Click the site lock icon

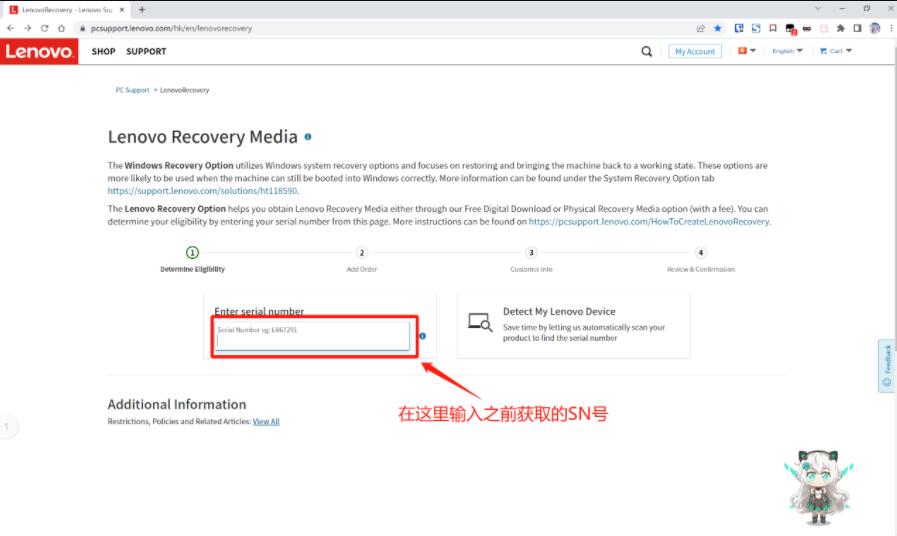[82, 28]
